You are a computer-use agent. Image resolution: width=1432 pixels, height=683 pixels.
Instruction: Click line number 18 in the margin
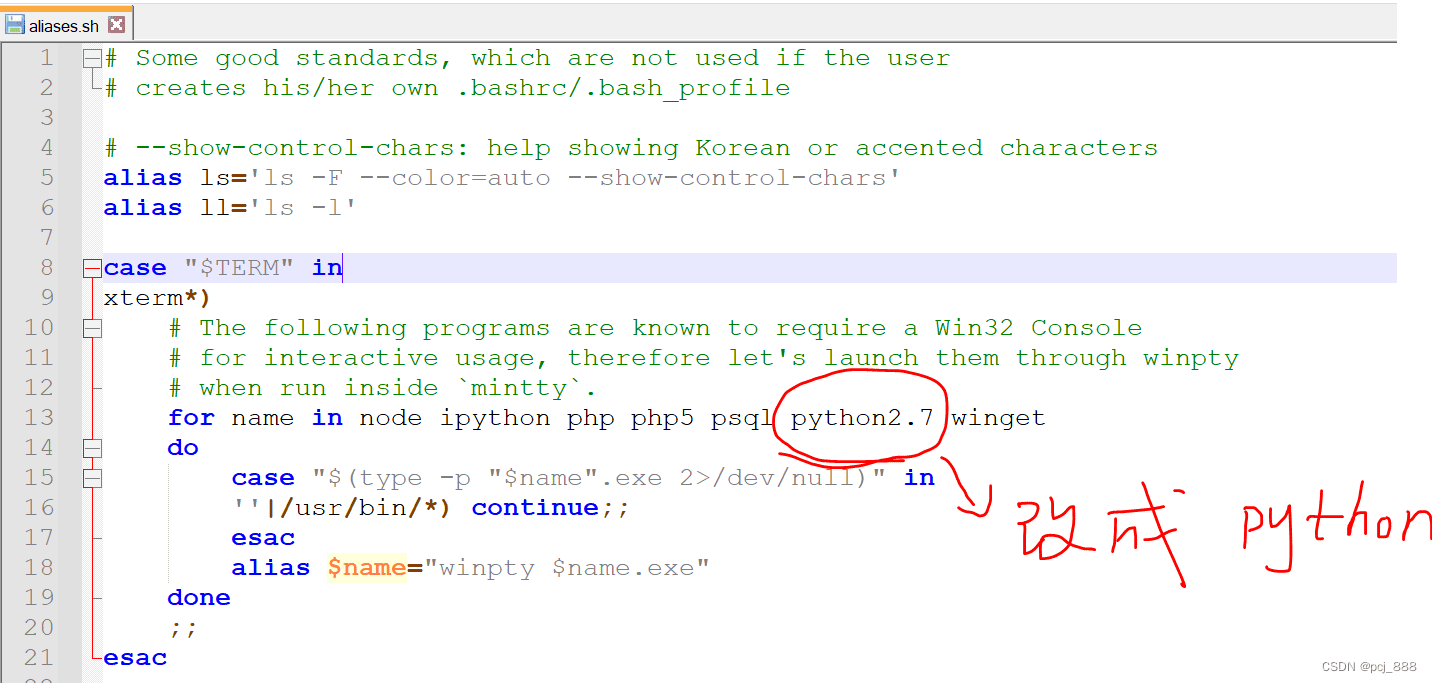click(x=39, y=568)
